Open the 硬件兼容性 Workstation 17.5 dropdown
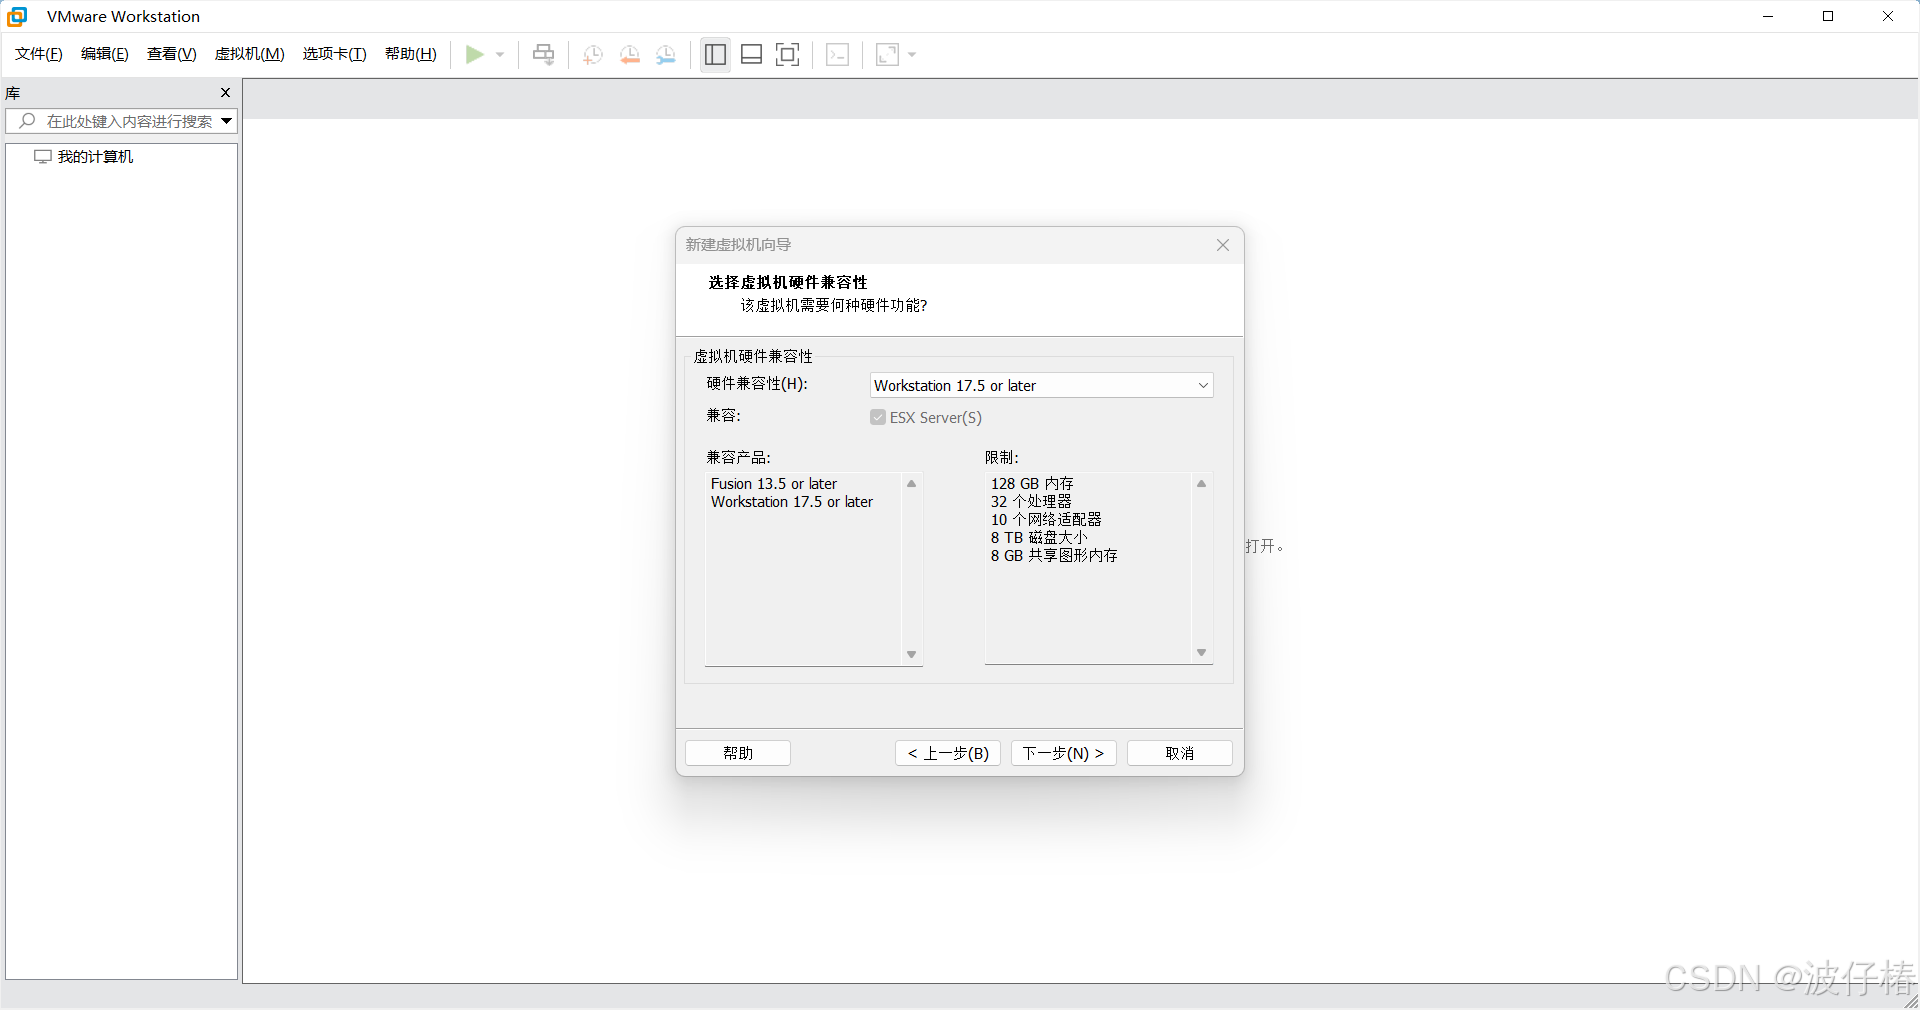Image resolution: width=1920 pixels, height=1010 pixels. click(x=1042, y=386)
